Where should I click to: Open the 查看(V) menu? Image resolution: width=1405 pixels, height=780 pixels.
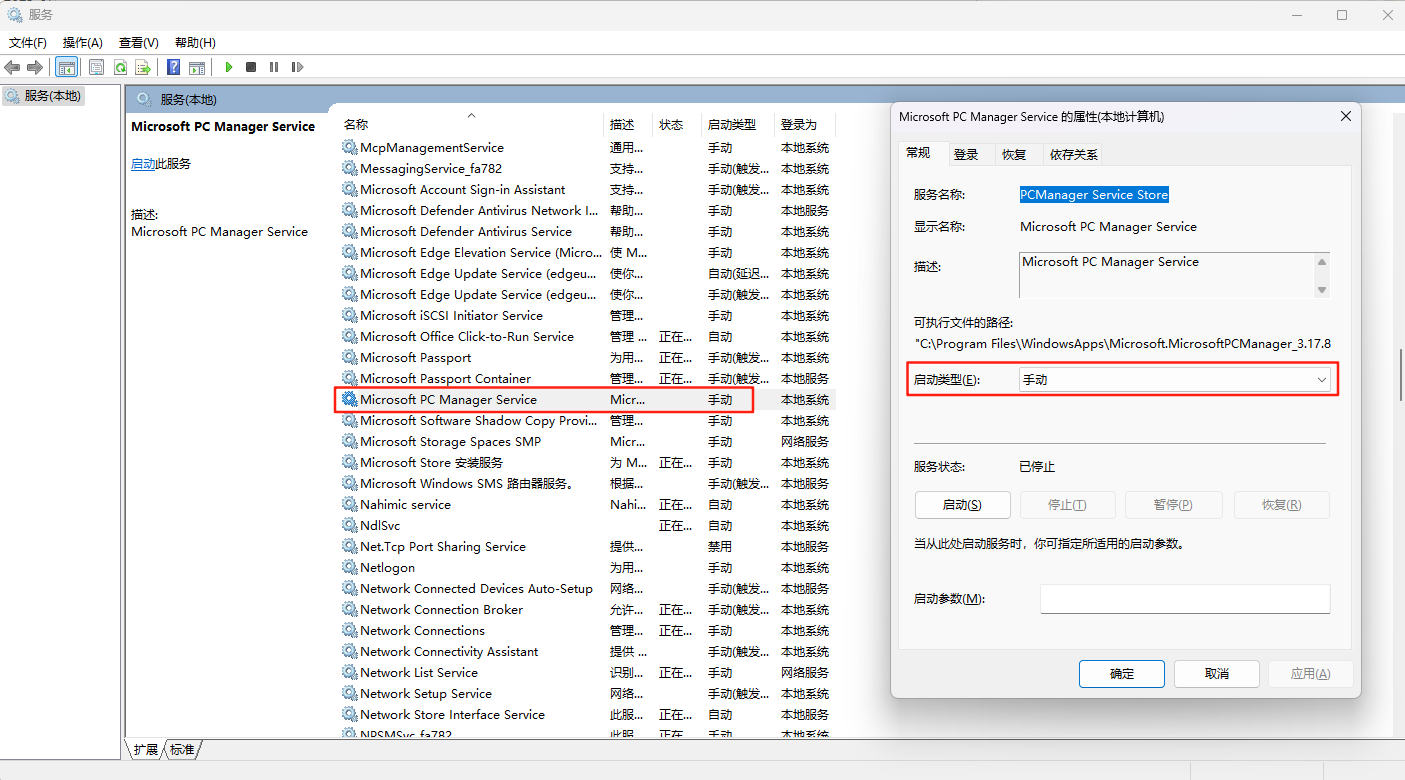pyautogui.click(x=139, y=42)
